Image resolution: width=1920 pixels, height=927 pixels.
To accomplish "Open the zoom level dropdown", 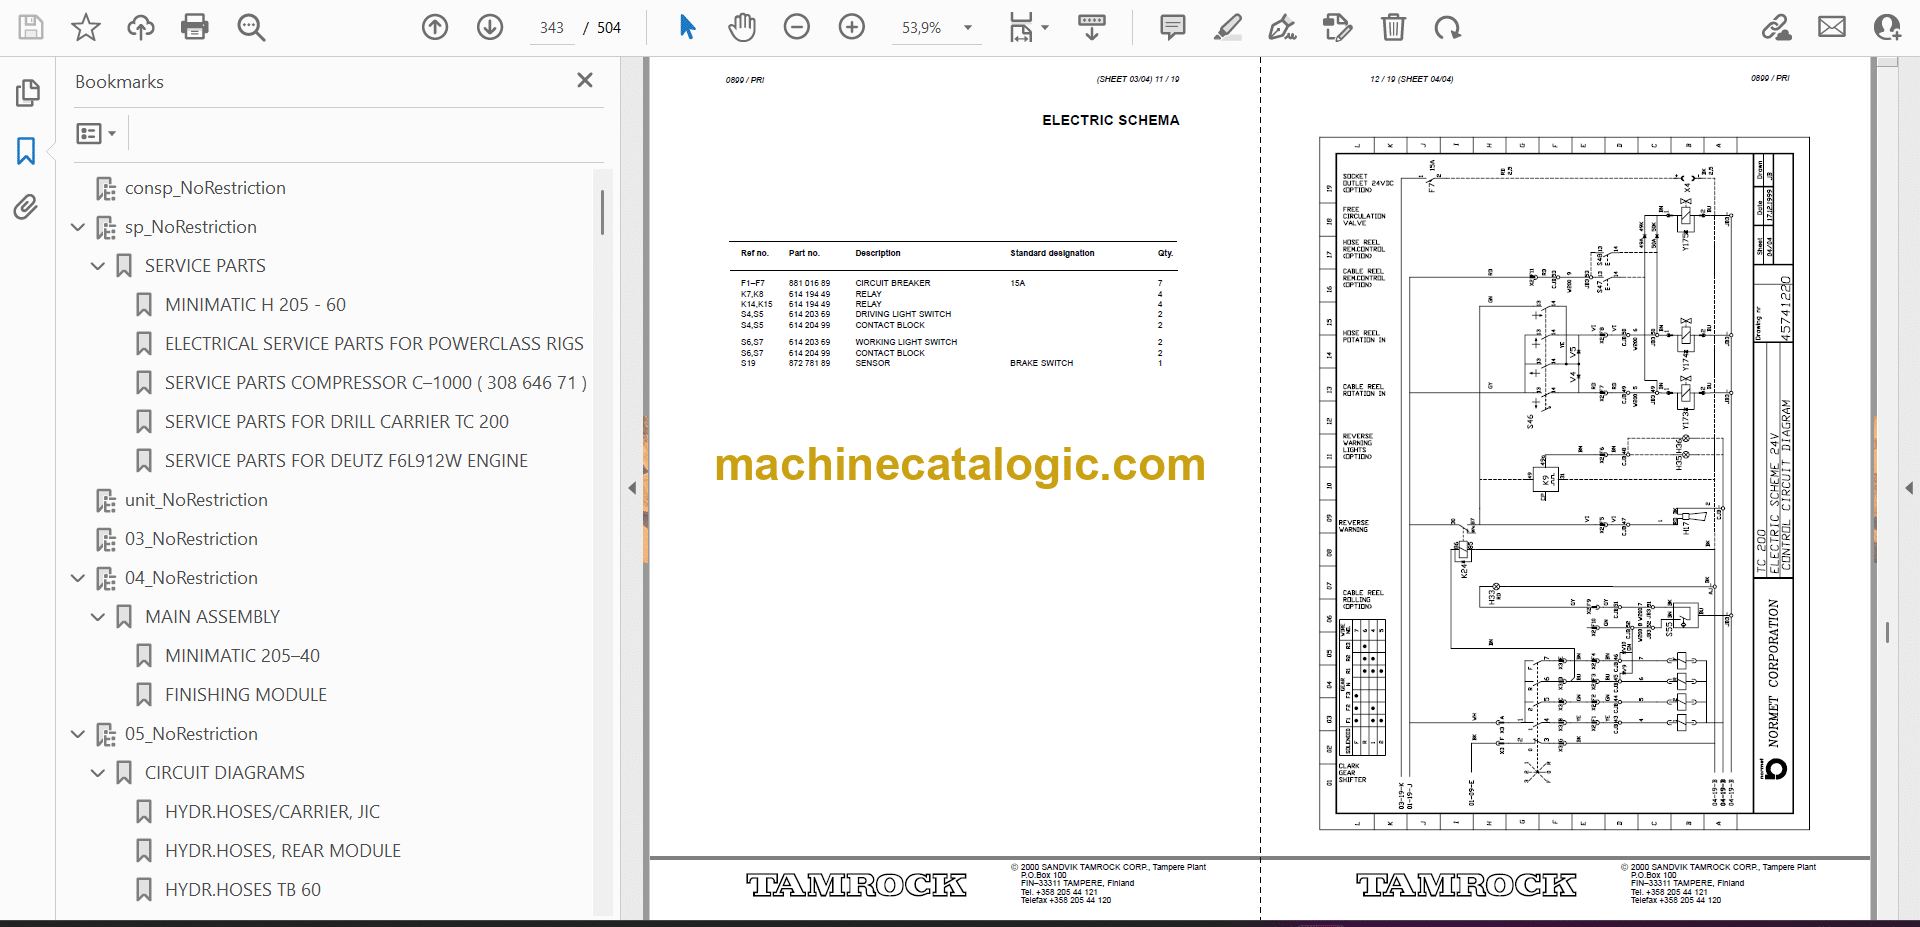I will click(968, 28).
